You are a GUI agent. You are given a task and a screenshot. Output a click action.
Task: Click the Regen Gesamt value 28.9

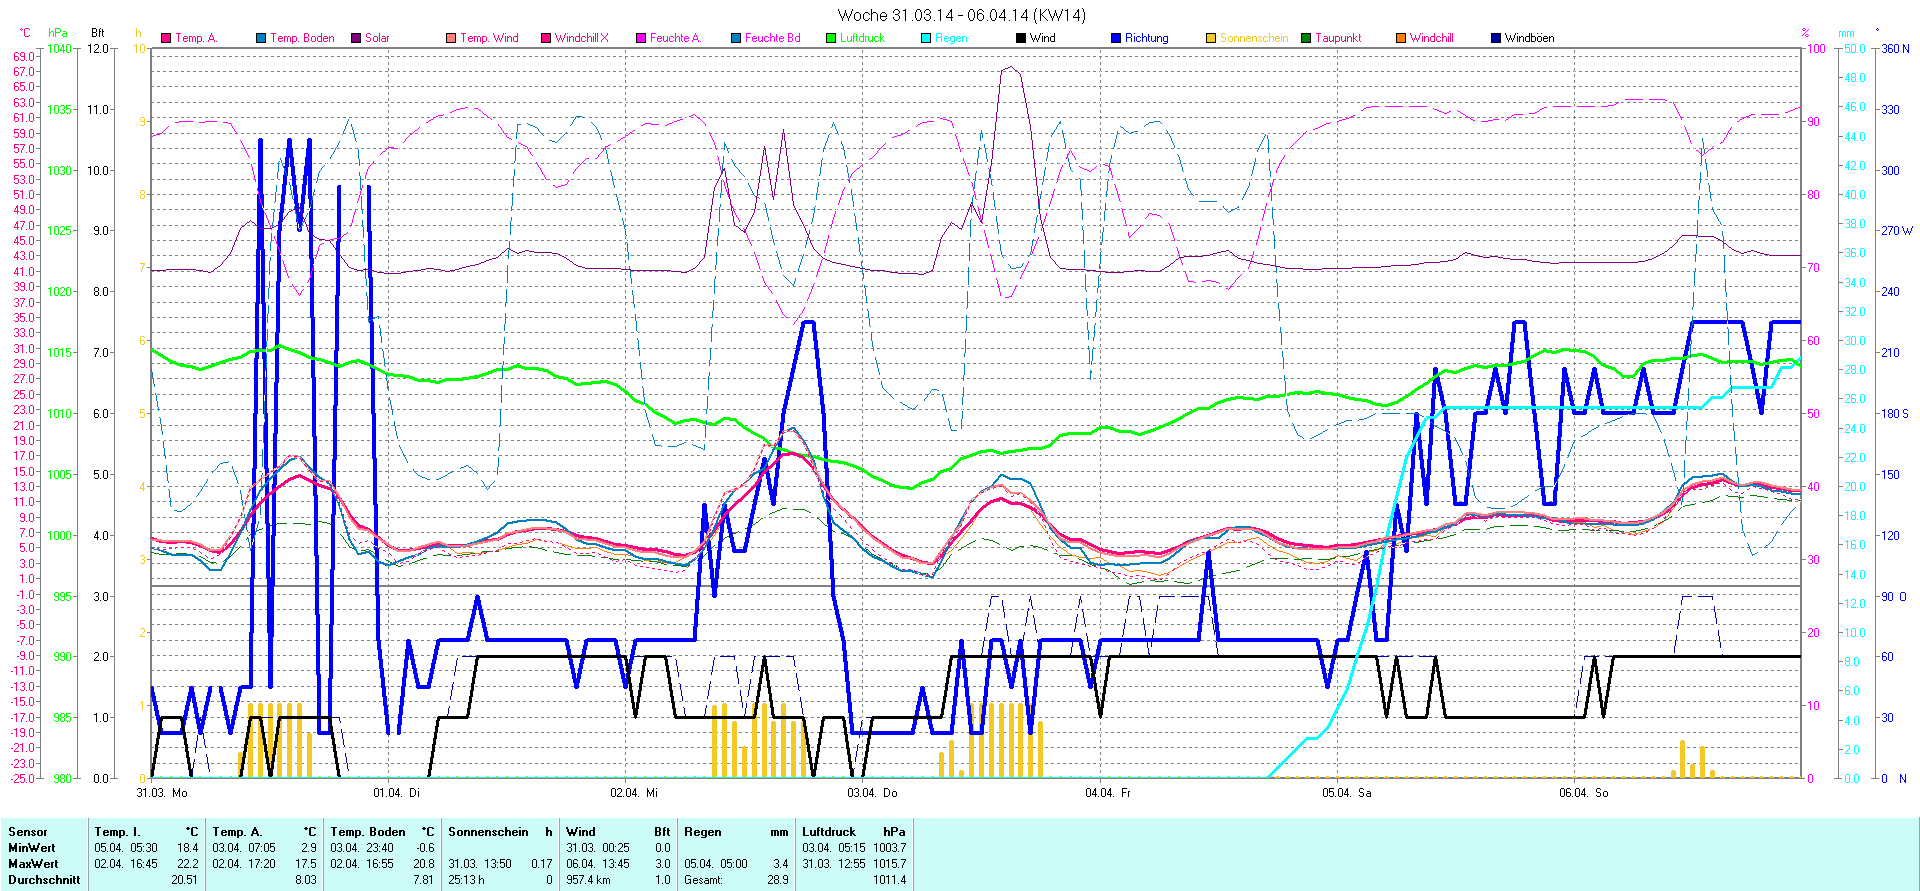(777, 880)
